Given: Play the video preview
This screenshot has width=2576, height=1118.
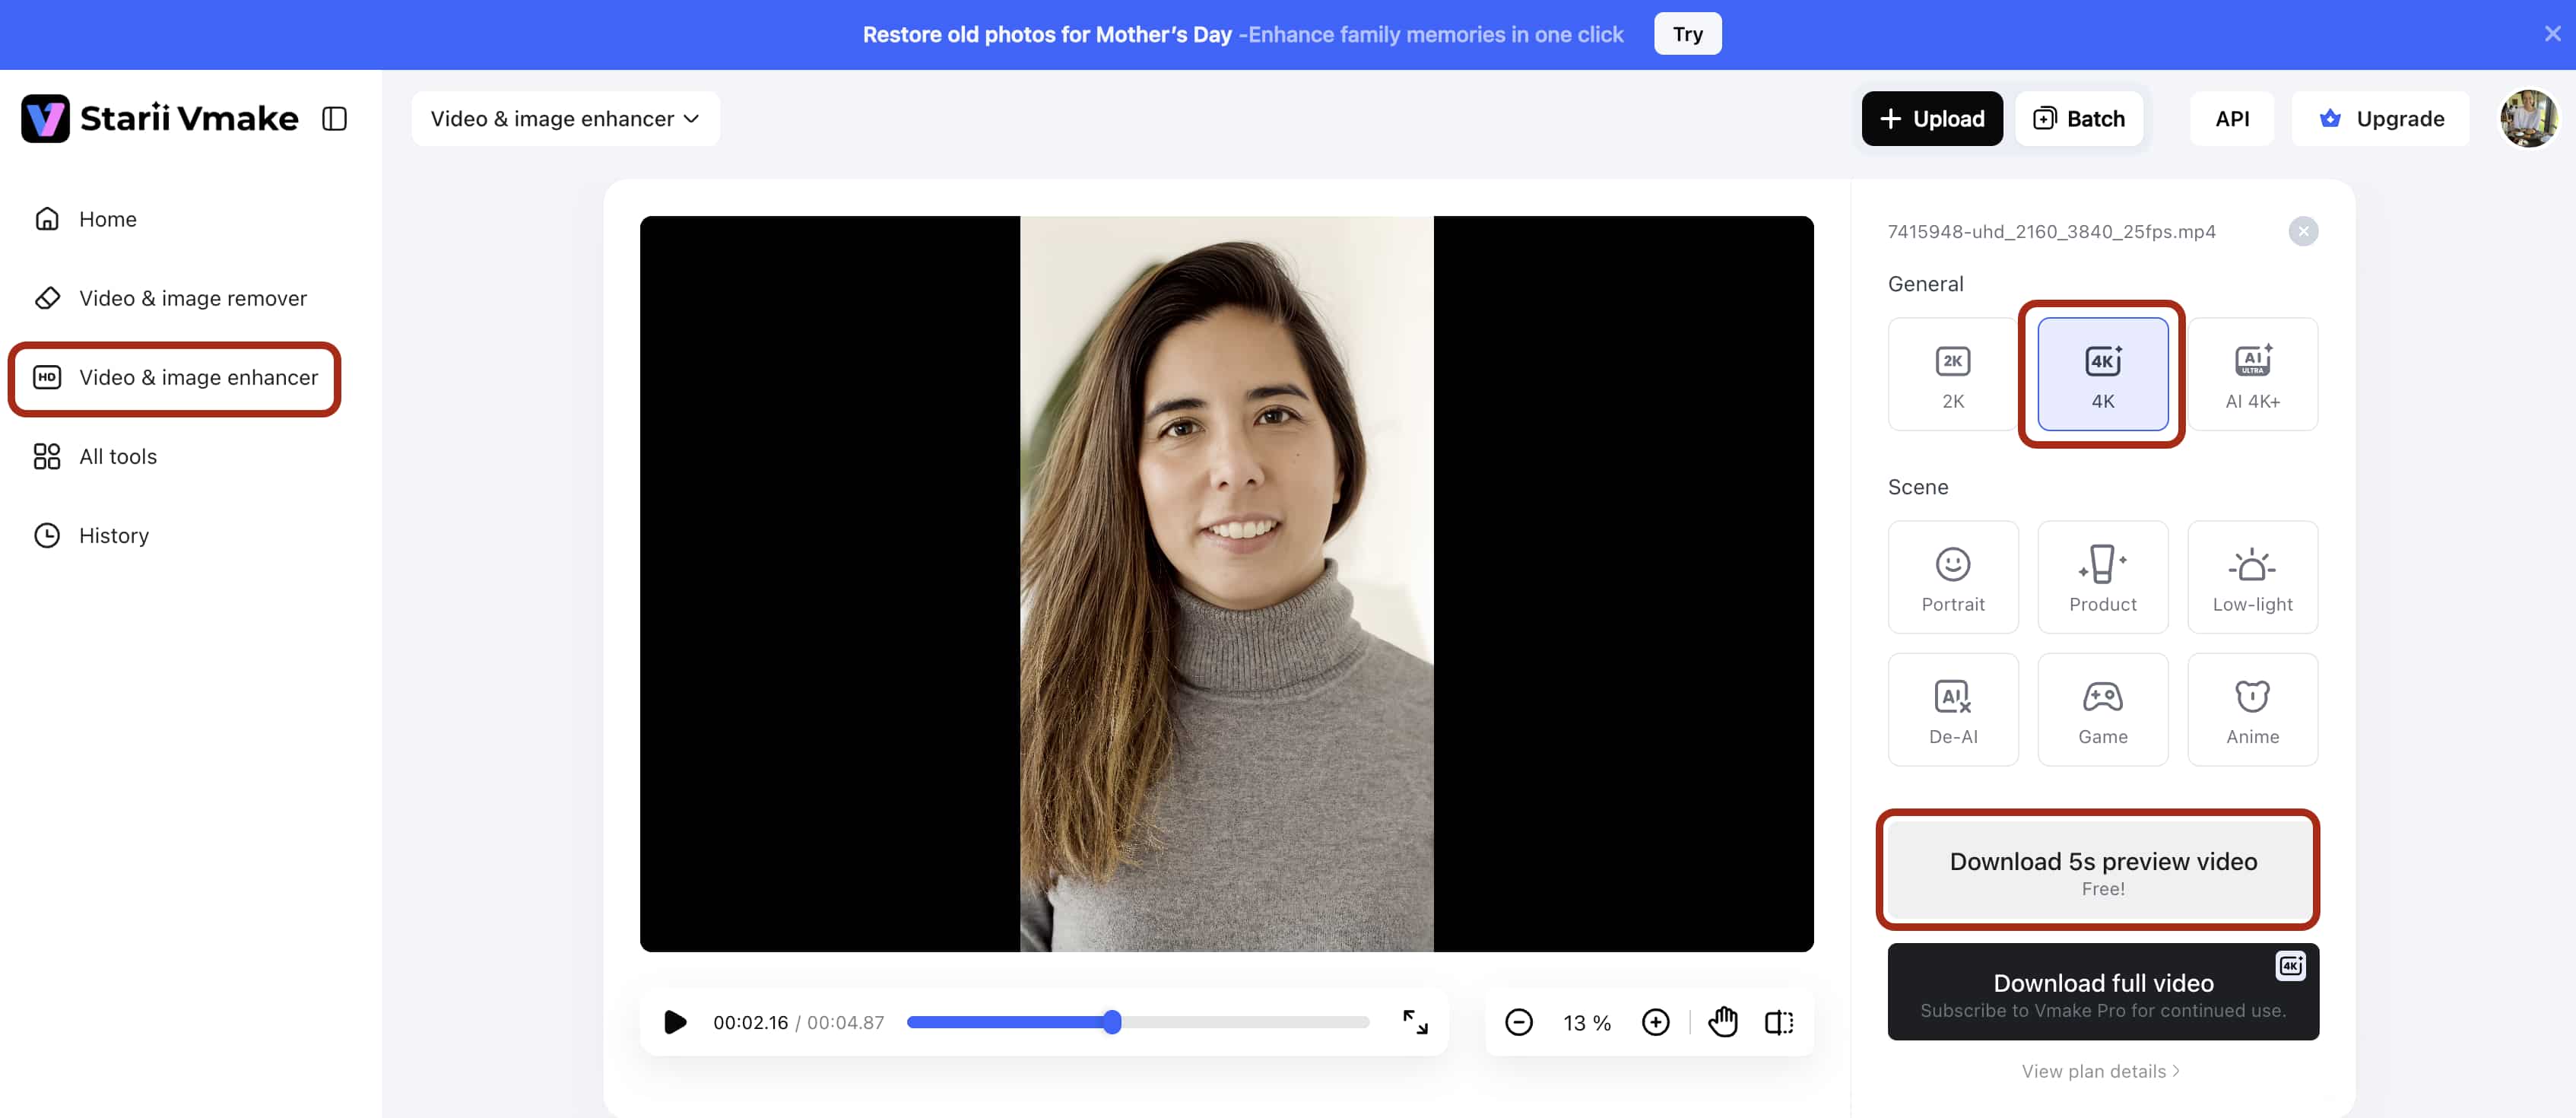Looking at the screenshot, I should point(675,1022).
